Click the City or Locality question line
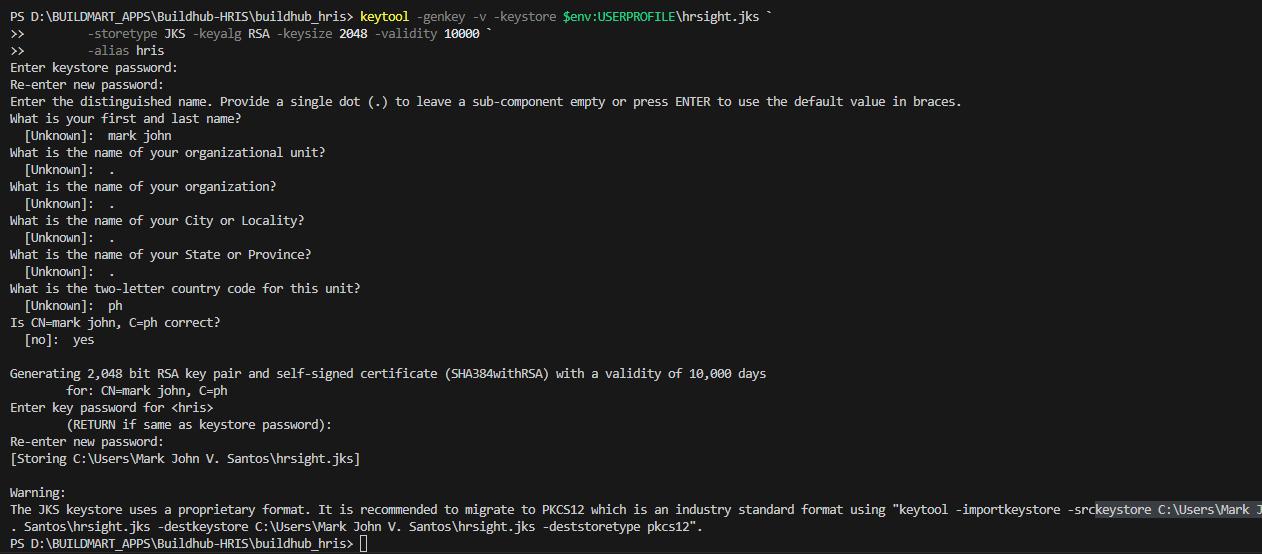Viewport: 1262px width, 554px height. [157, 221]
